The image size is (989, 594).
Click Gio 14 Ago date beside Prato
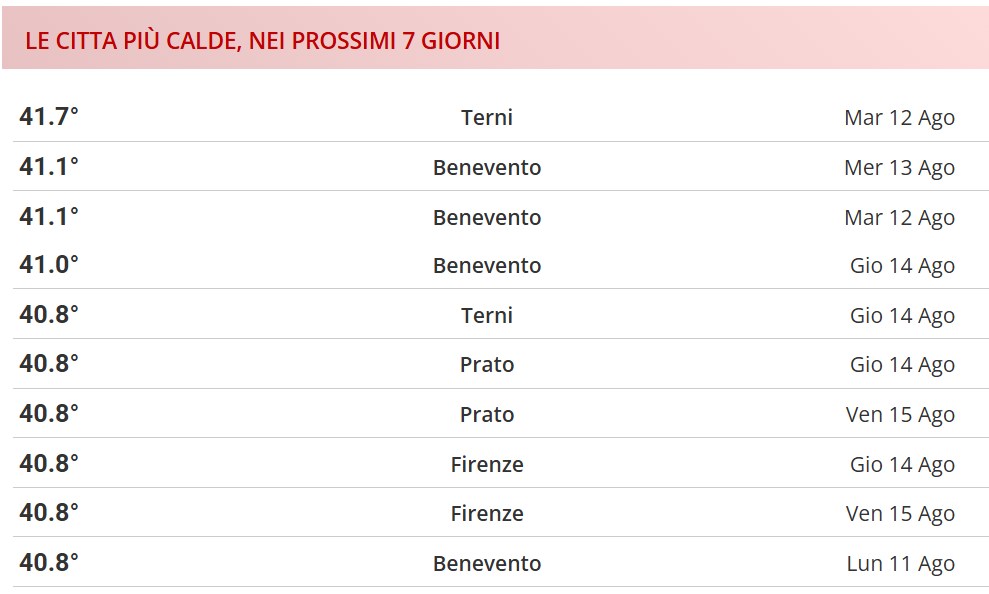pyautogui.click(x=902, y=365)
